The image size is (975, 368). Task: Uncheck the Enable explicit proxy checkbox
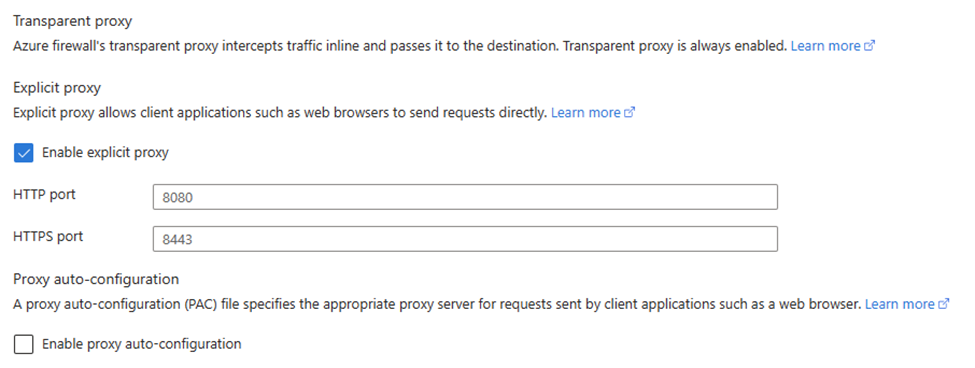coord(24,153)
